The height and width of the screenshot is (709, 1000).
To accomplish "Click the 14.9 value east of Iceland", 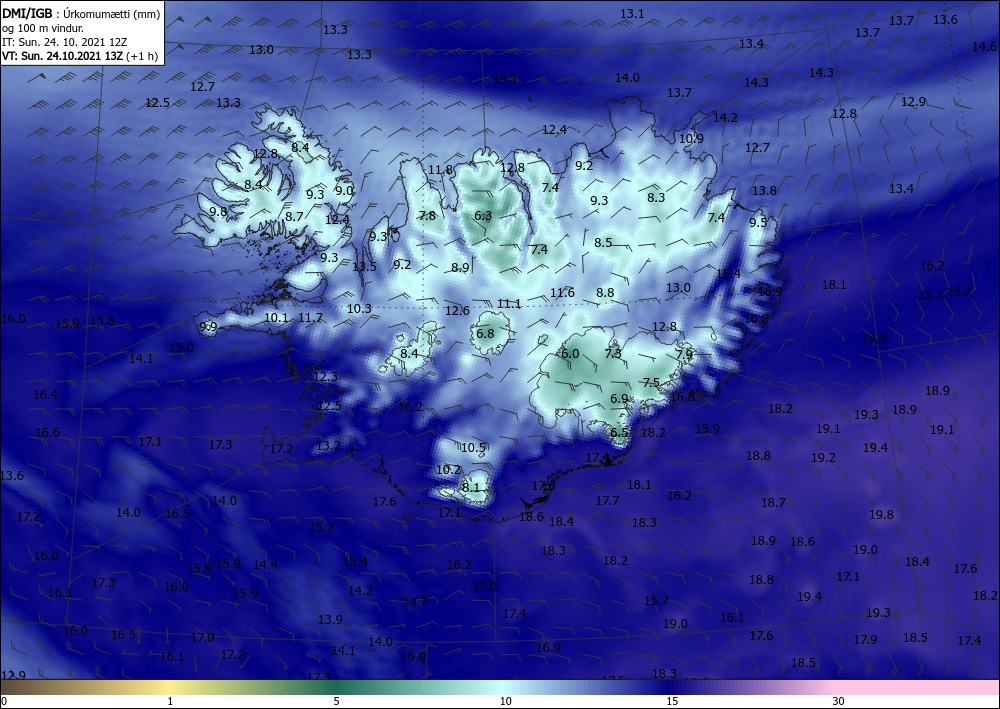I will (874, 339).
